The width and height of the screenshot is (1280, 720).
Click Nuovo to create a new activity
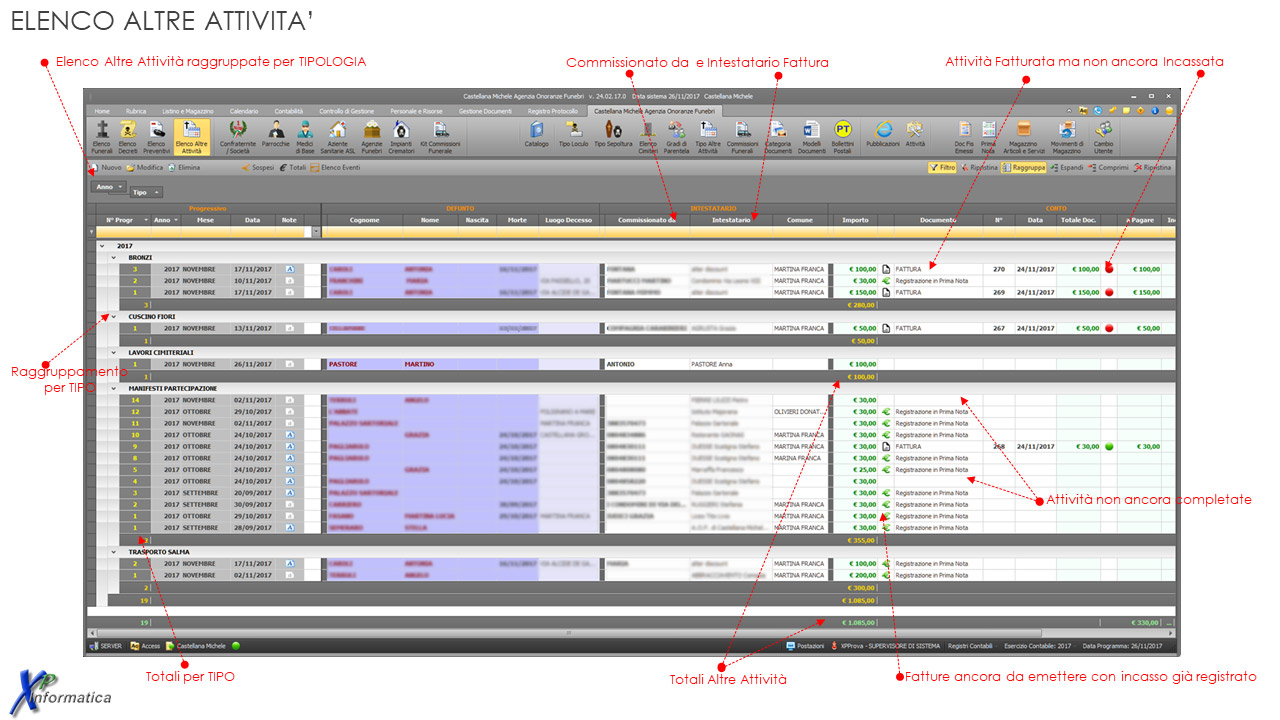coord(106,168)
